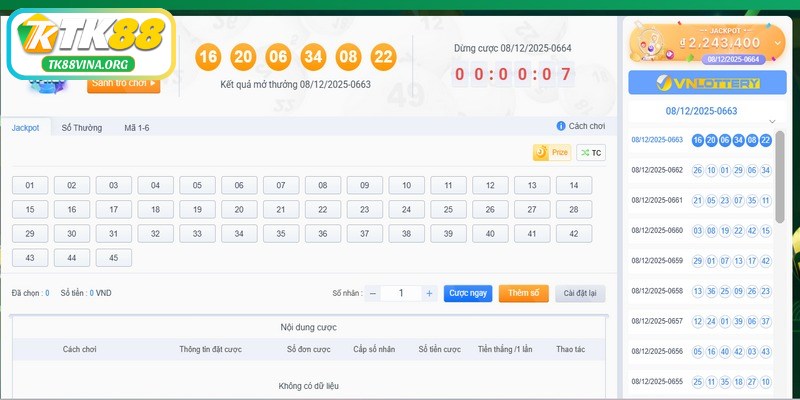Click the Thông tin đặt cược header
This screenshot has width=800, height=400.
(211, 349)
